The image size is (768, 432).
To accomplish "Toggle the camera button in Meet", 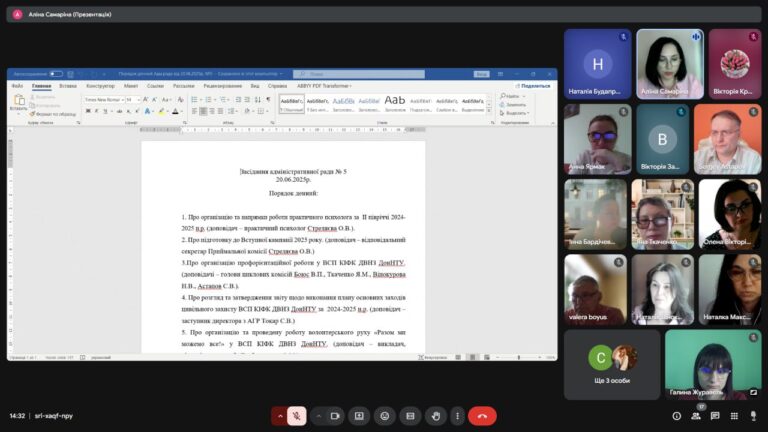I will point(335,416).
